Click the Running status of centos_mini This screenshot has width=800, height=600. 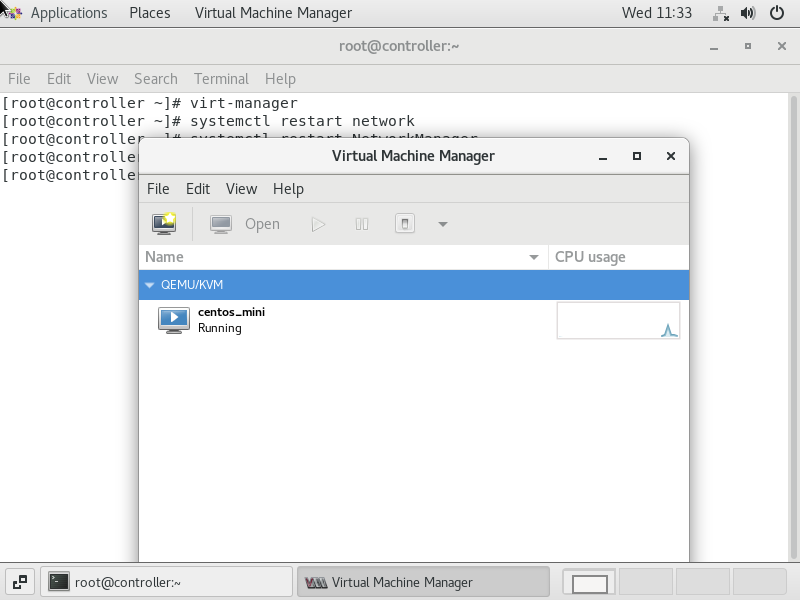(219, 328)
